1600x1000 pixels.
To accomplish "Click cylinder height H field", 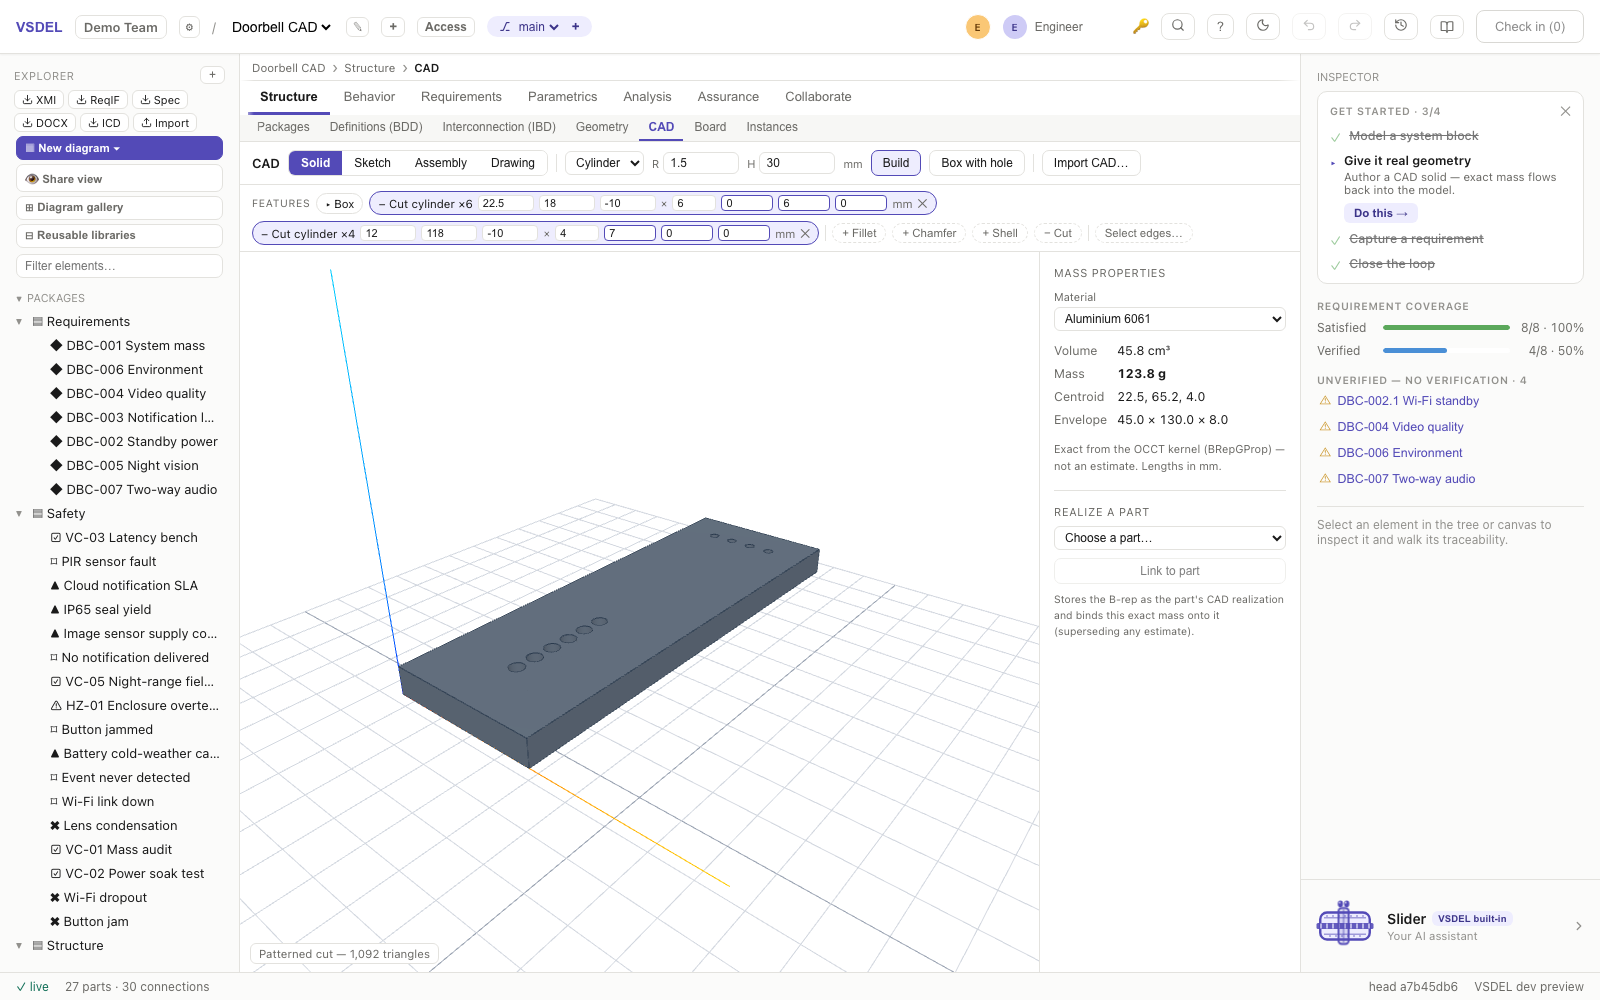I will [x=797, y=163].
